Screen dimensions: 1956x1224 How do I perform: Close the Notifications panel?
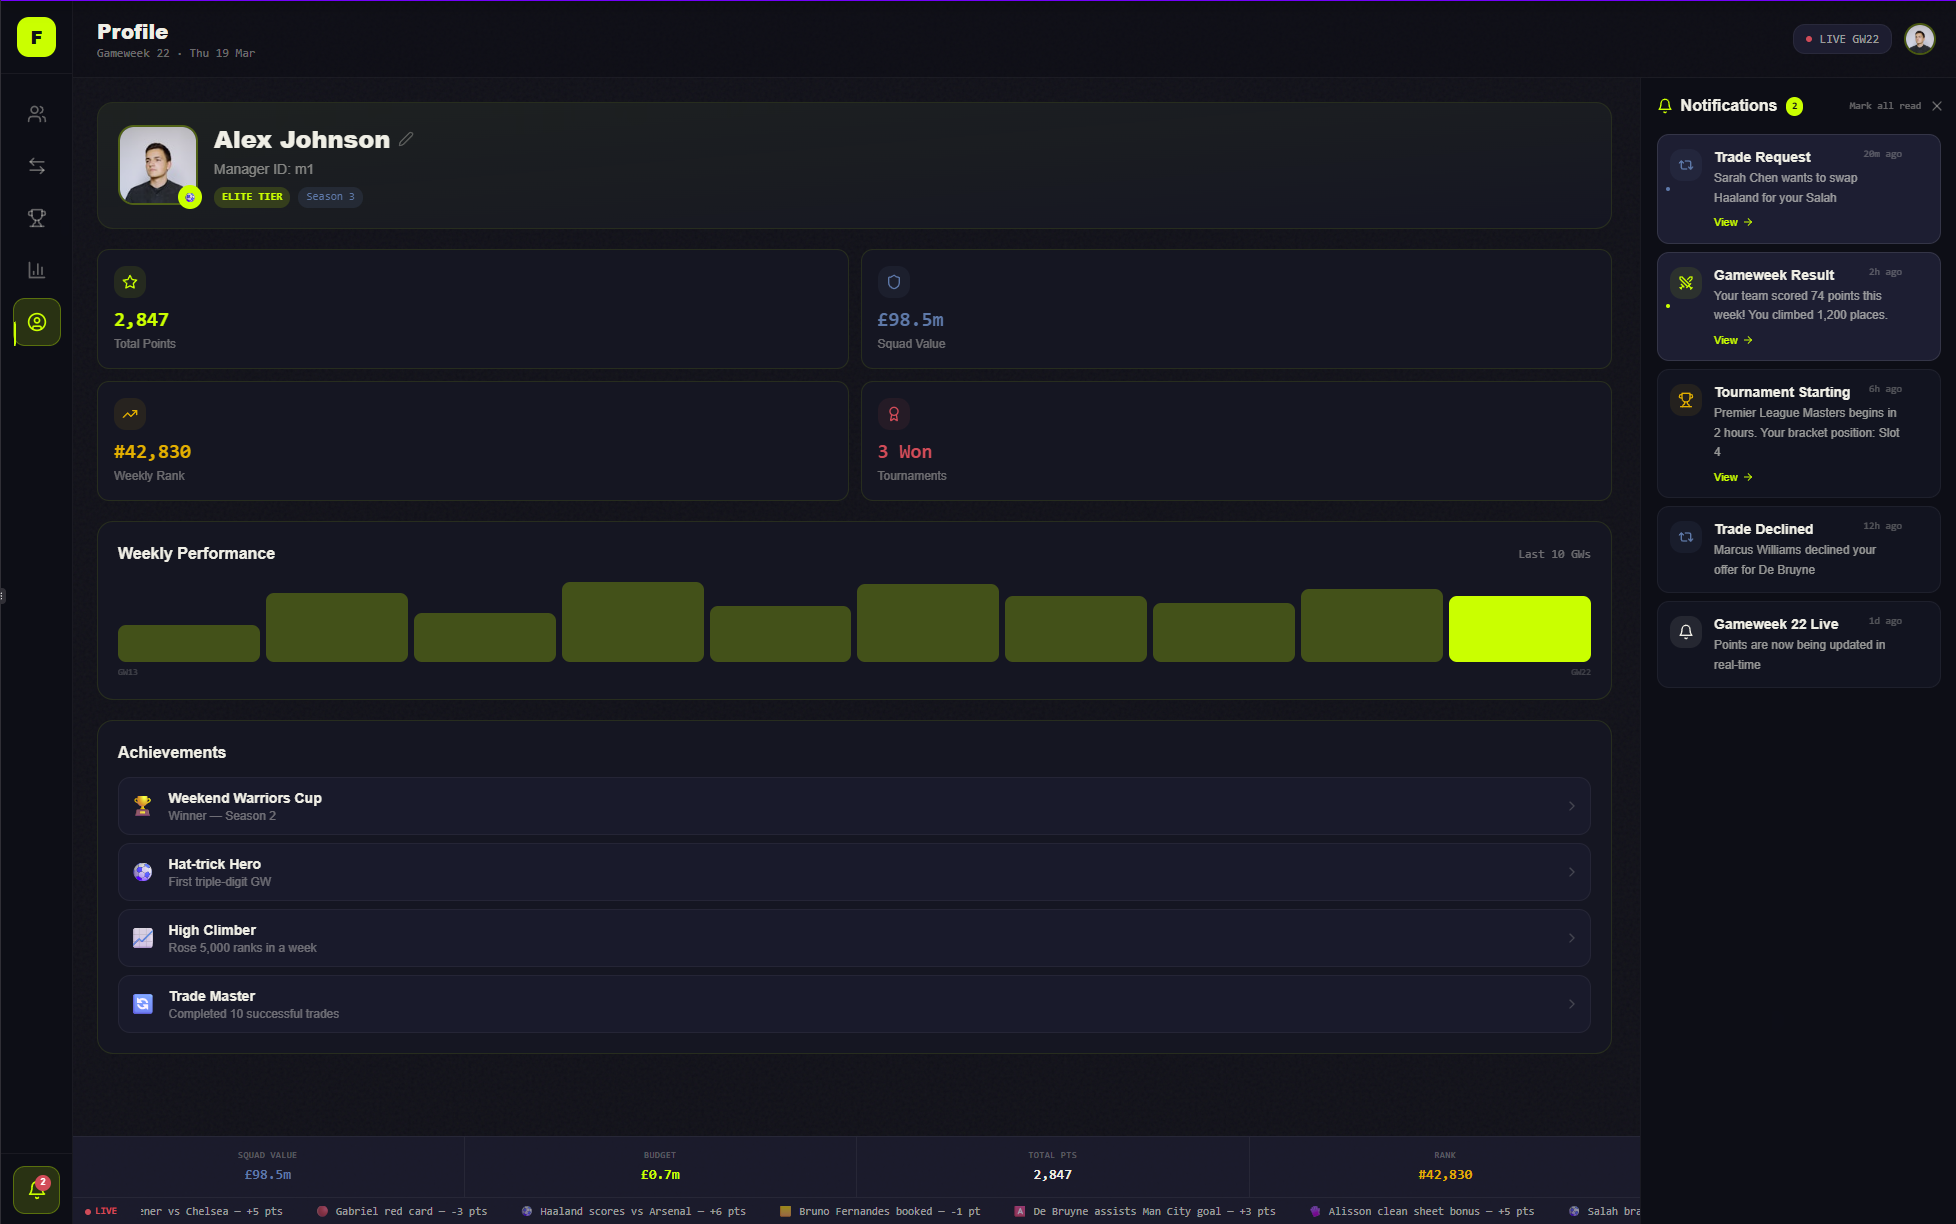(1937, 106)
